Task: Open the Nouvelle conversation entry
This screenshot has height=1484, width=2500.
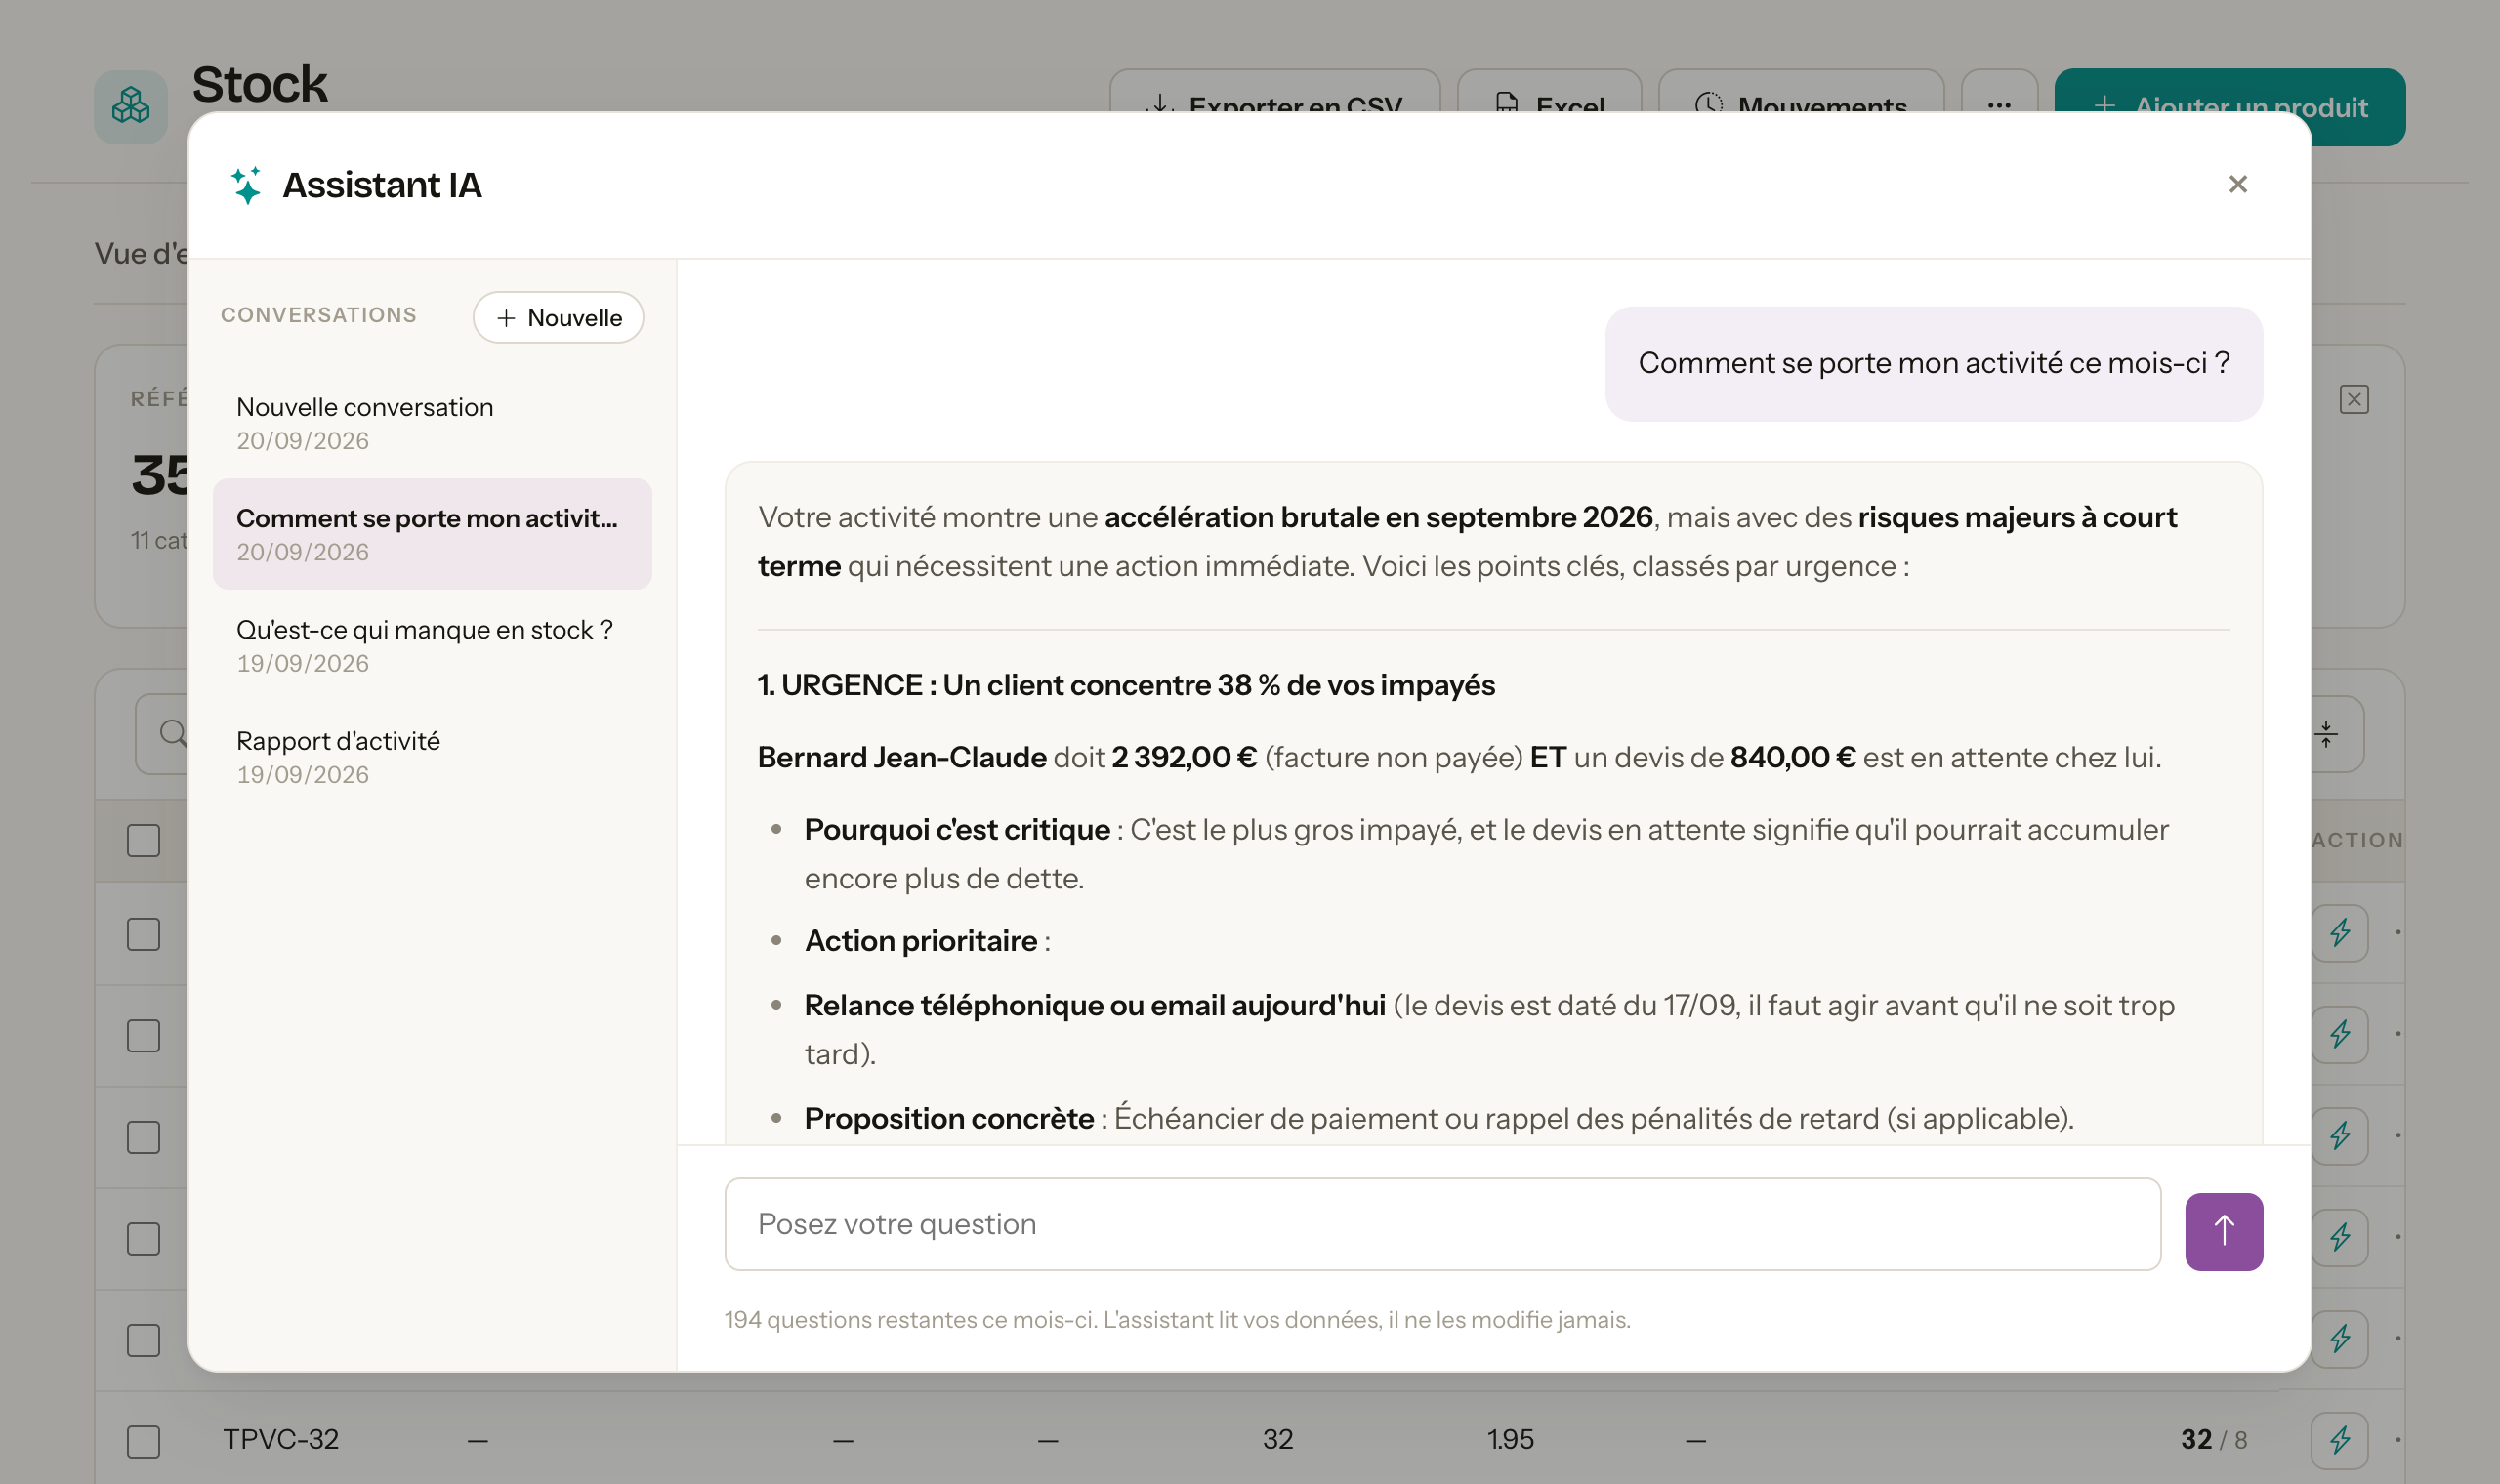Action: coord(432,423)
